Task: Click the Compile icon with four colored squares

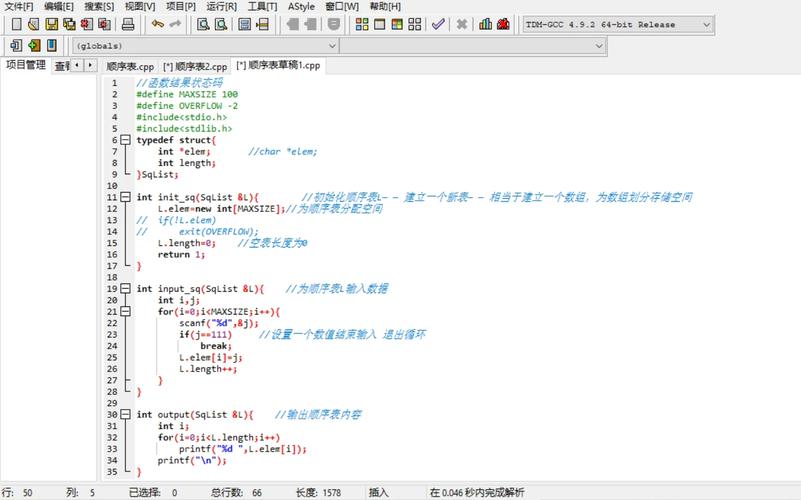Action: [362, 24]
